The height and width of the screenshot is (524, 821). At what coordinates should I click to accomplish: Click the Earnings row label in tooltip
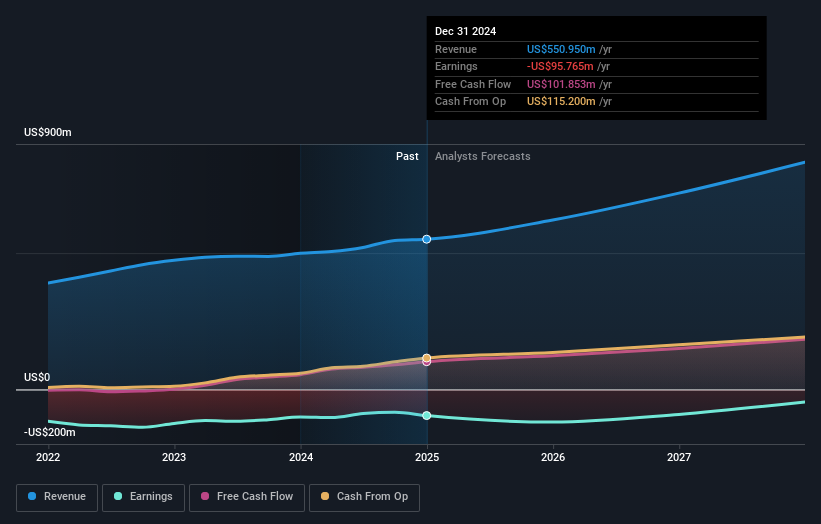click(456, 66)
